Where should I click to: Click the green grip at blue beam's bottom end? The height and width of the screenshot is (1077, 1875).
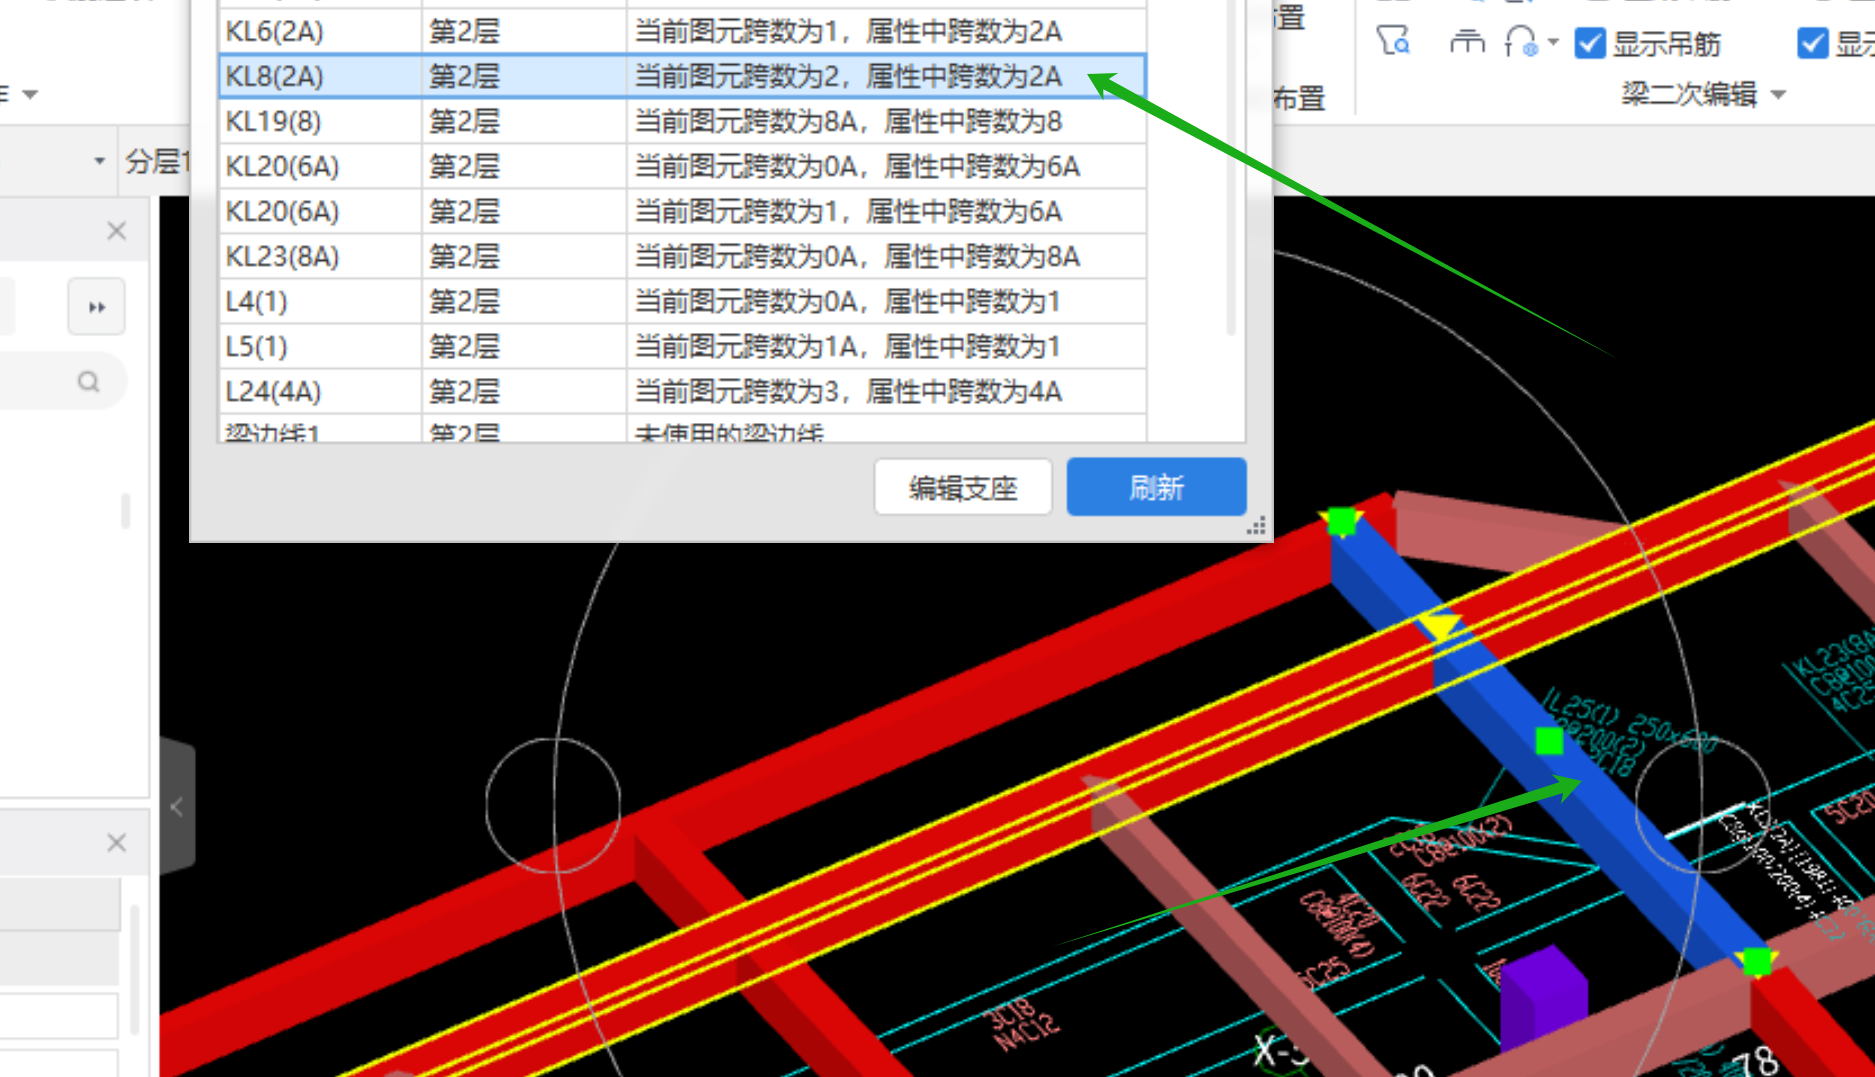click(1757, 961)
